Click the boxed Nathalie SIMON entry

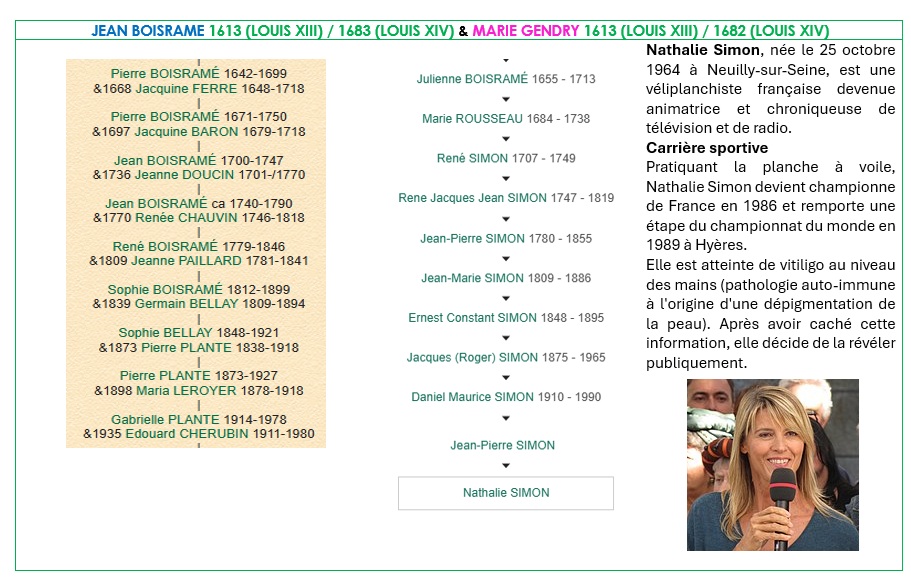click(x=506, y=493)
